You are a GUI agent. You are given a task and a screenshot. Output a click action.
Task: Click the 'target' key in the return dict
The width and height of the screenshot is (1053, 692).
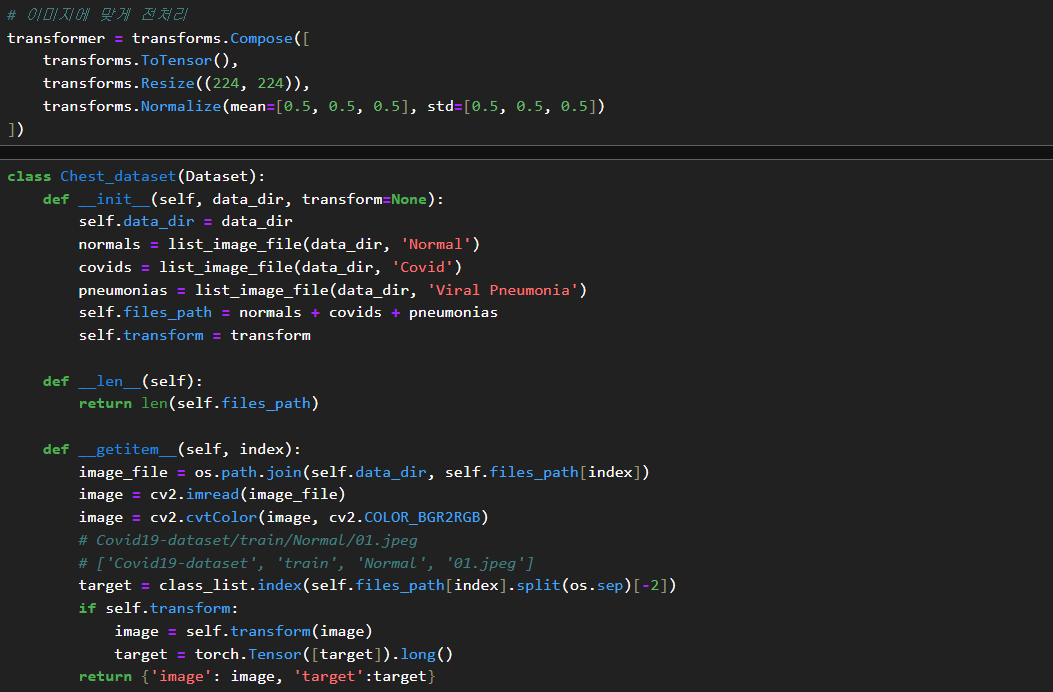coord(328,677)
